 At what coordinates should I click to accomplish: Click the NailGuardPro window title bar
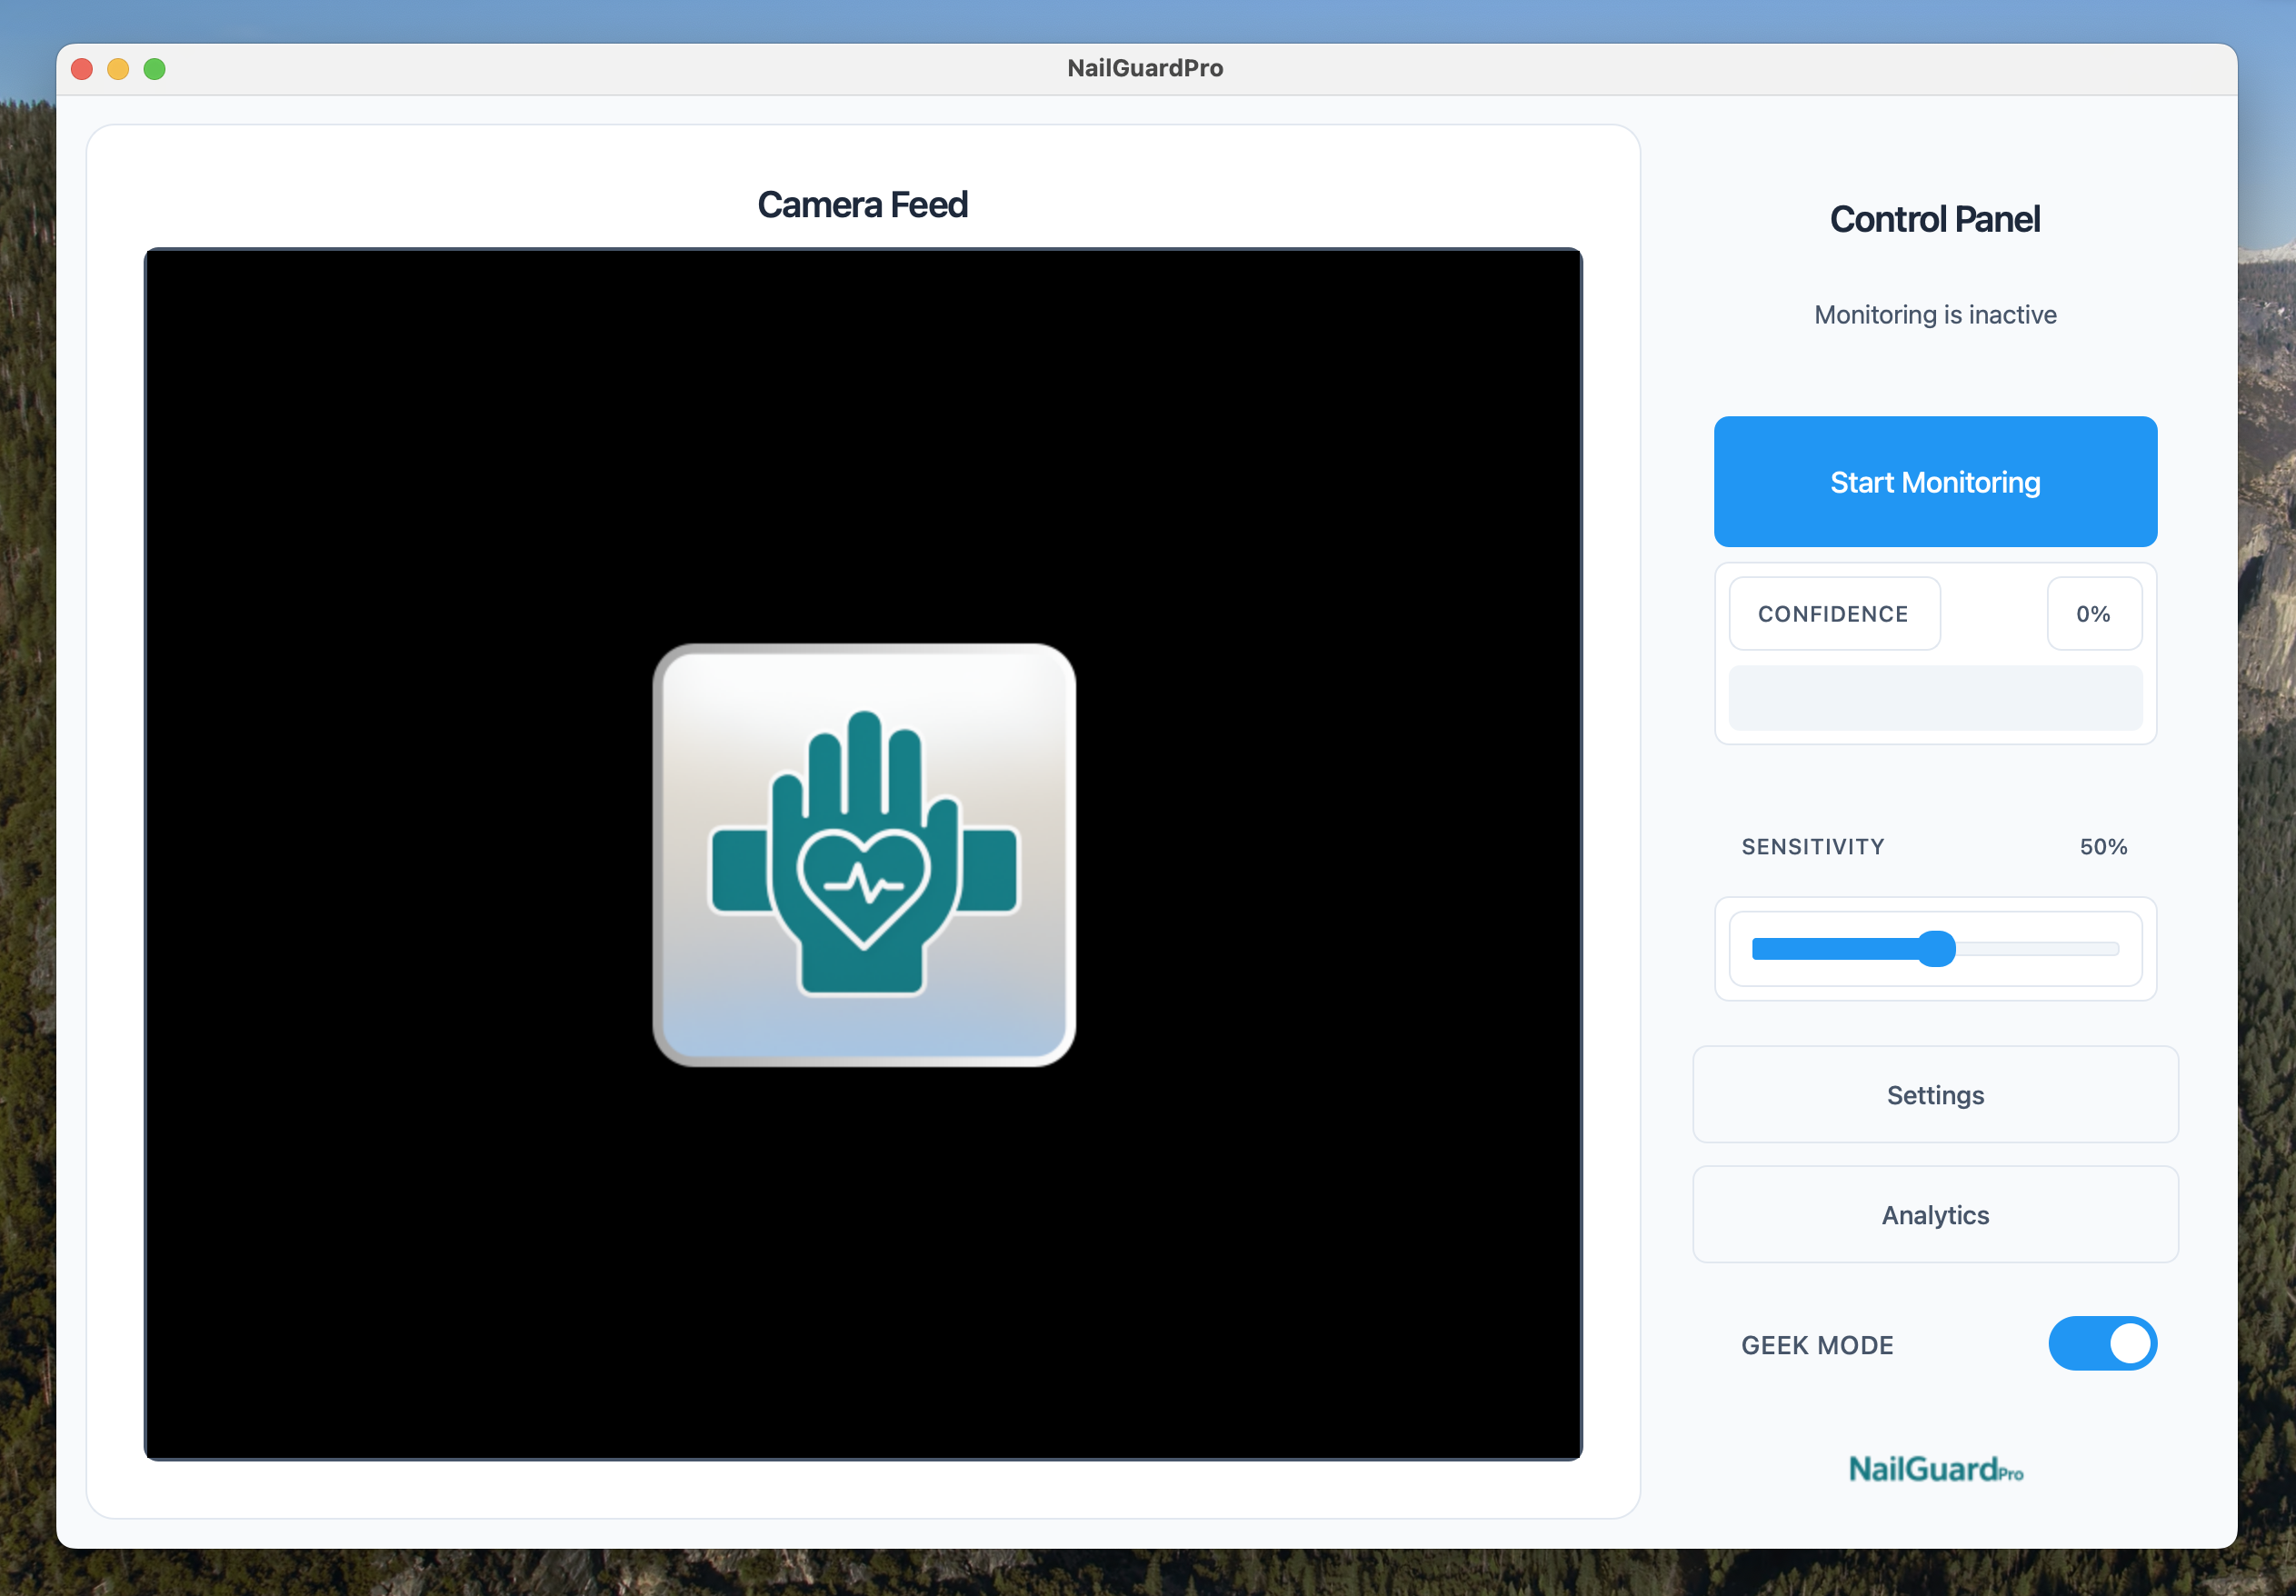tap(1145, 68)
